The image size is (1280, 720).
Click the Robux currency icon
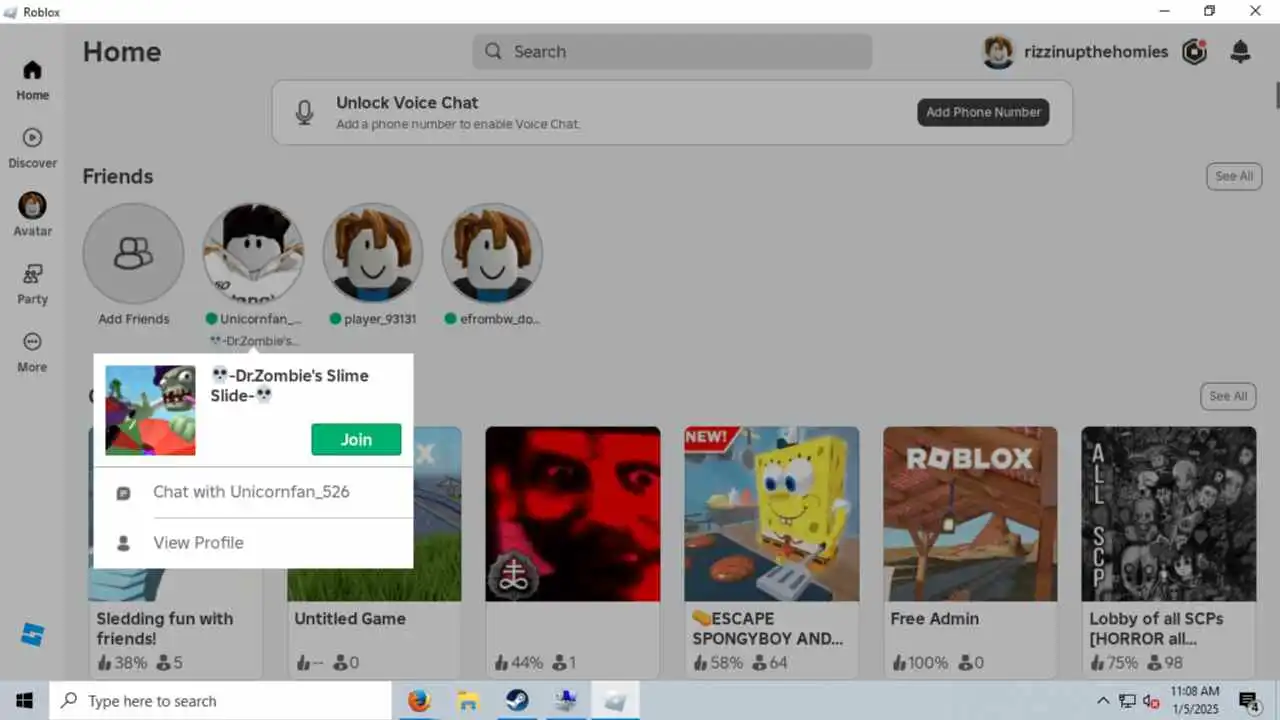pyautogui.click(x=1194, y=52)
